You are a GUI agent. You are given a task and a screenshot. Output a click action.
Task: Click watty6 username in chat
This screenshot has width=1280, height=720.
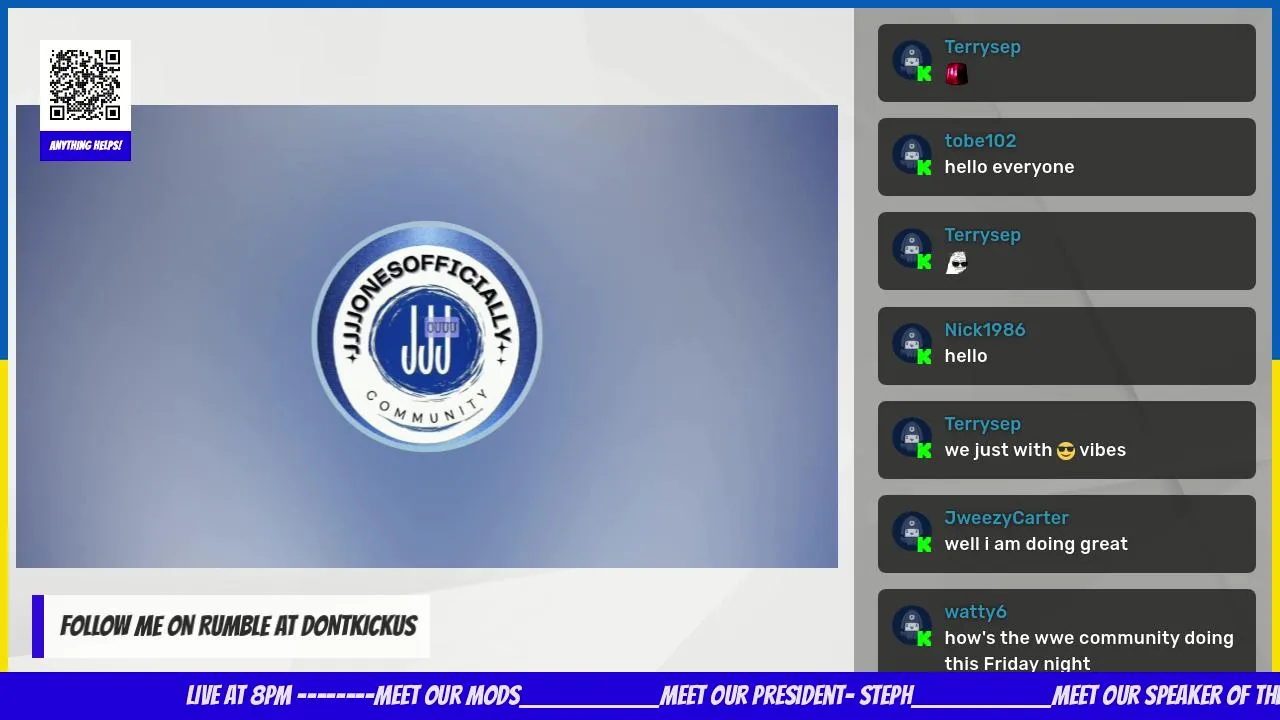pyautogui.click(x=975, y=612)
